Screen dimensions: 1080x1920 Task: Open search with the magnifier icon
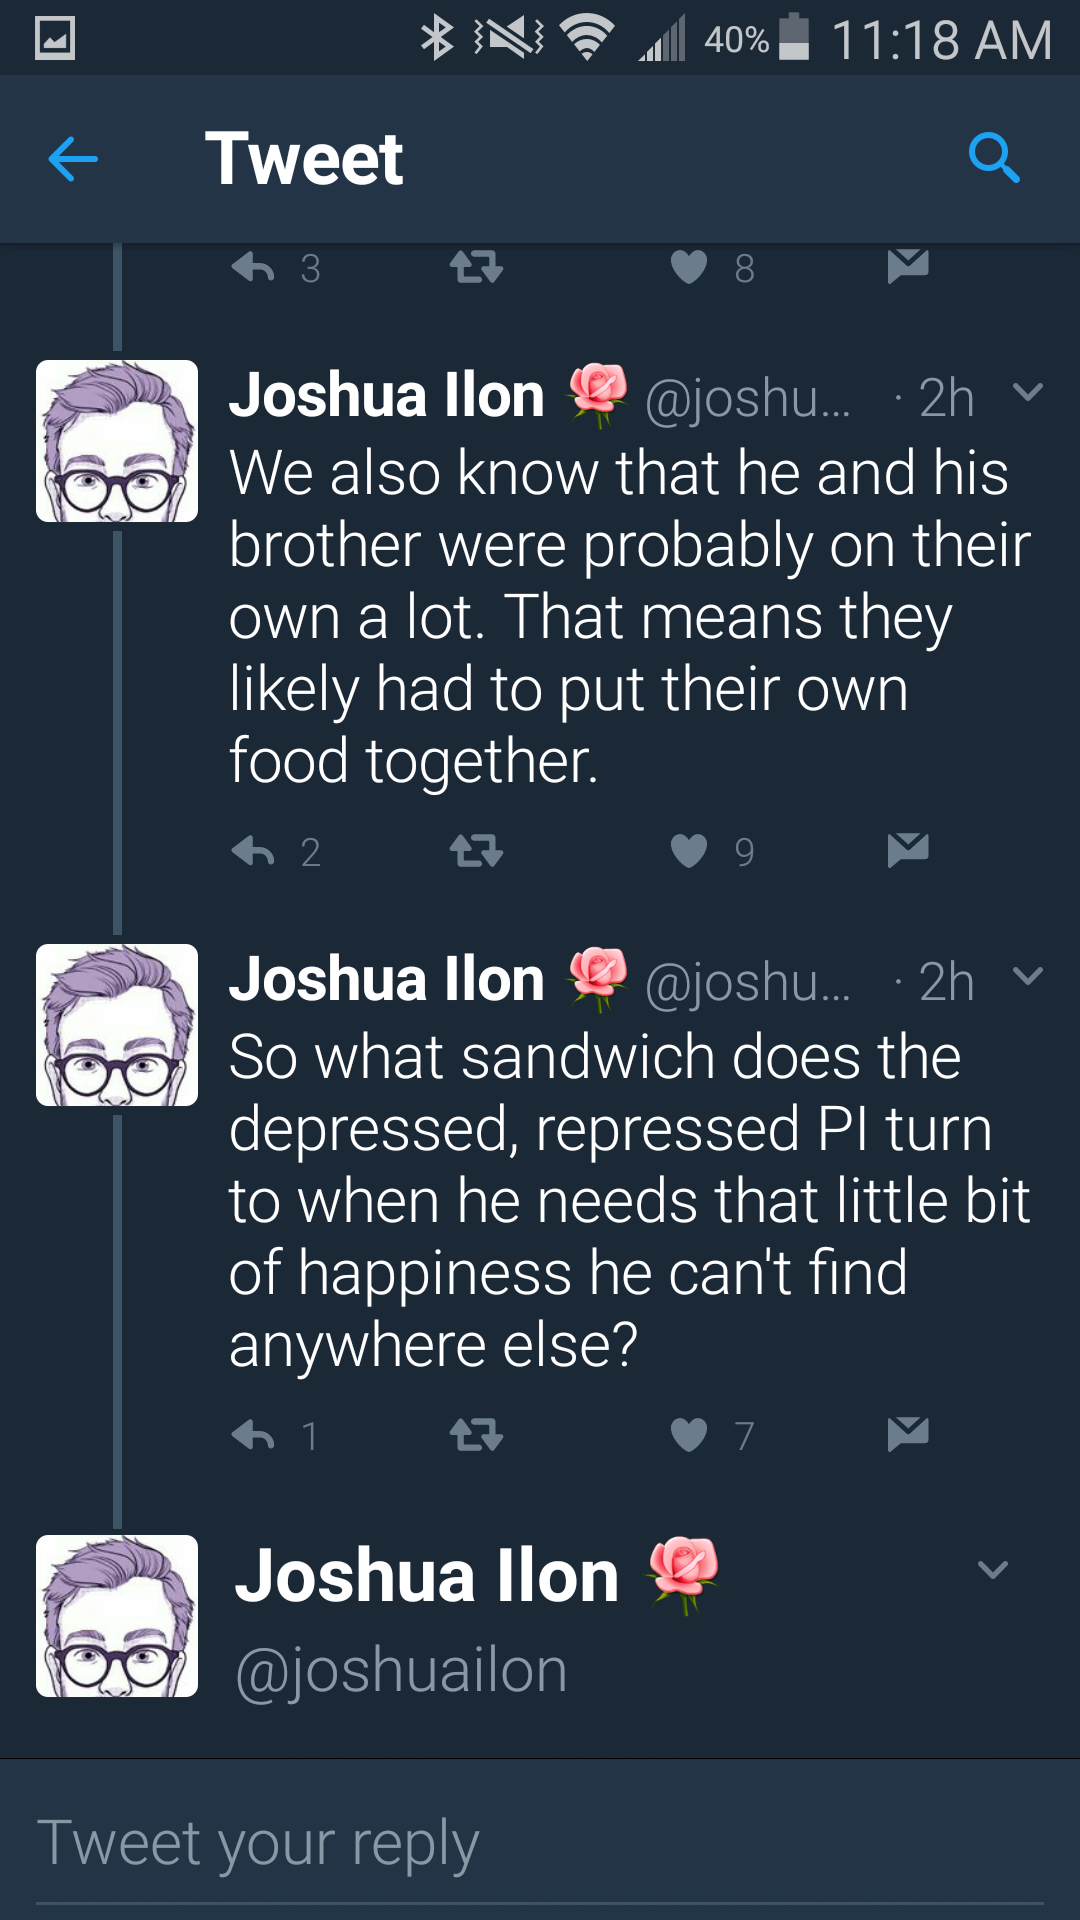994,158
